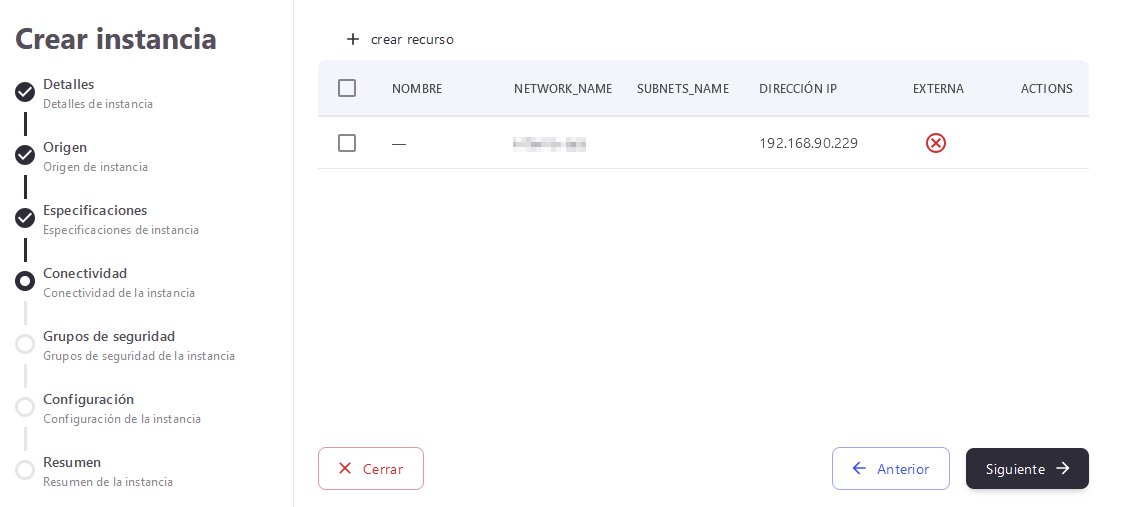Image resolution: width=1148 pixels, height=507 pixels.
Task: Click the Especificaciones step checkmark icon
Action: 25,218
